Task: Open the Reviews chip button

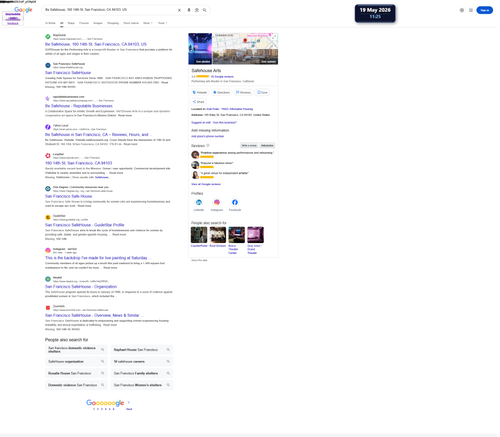Action: point(243,92)
